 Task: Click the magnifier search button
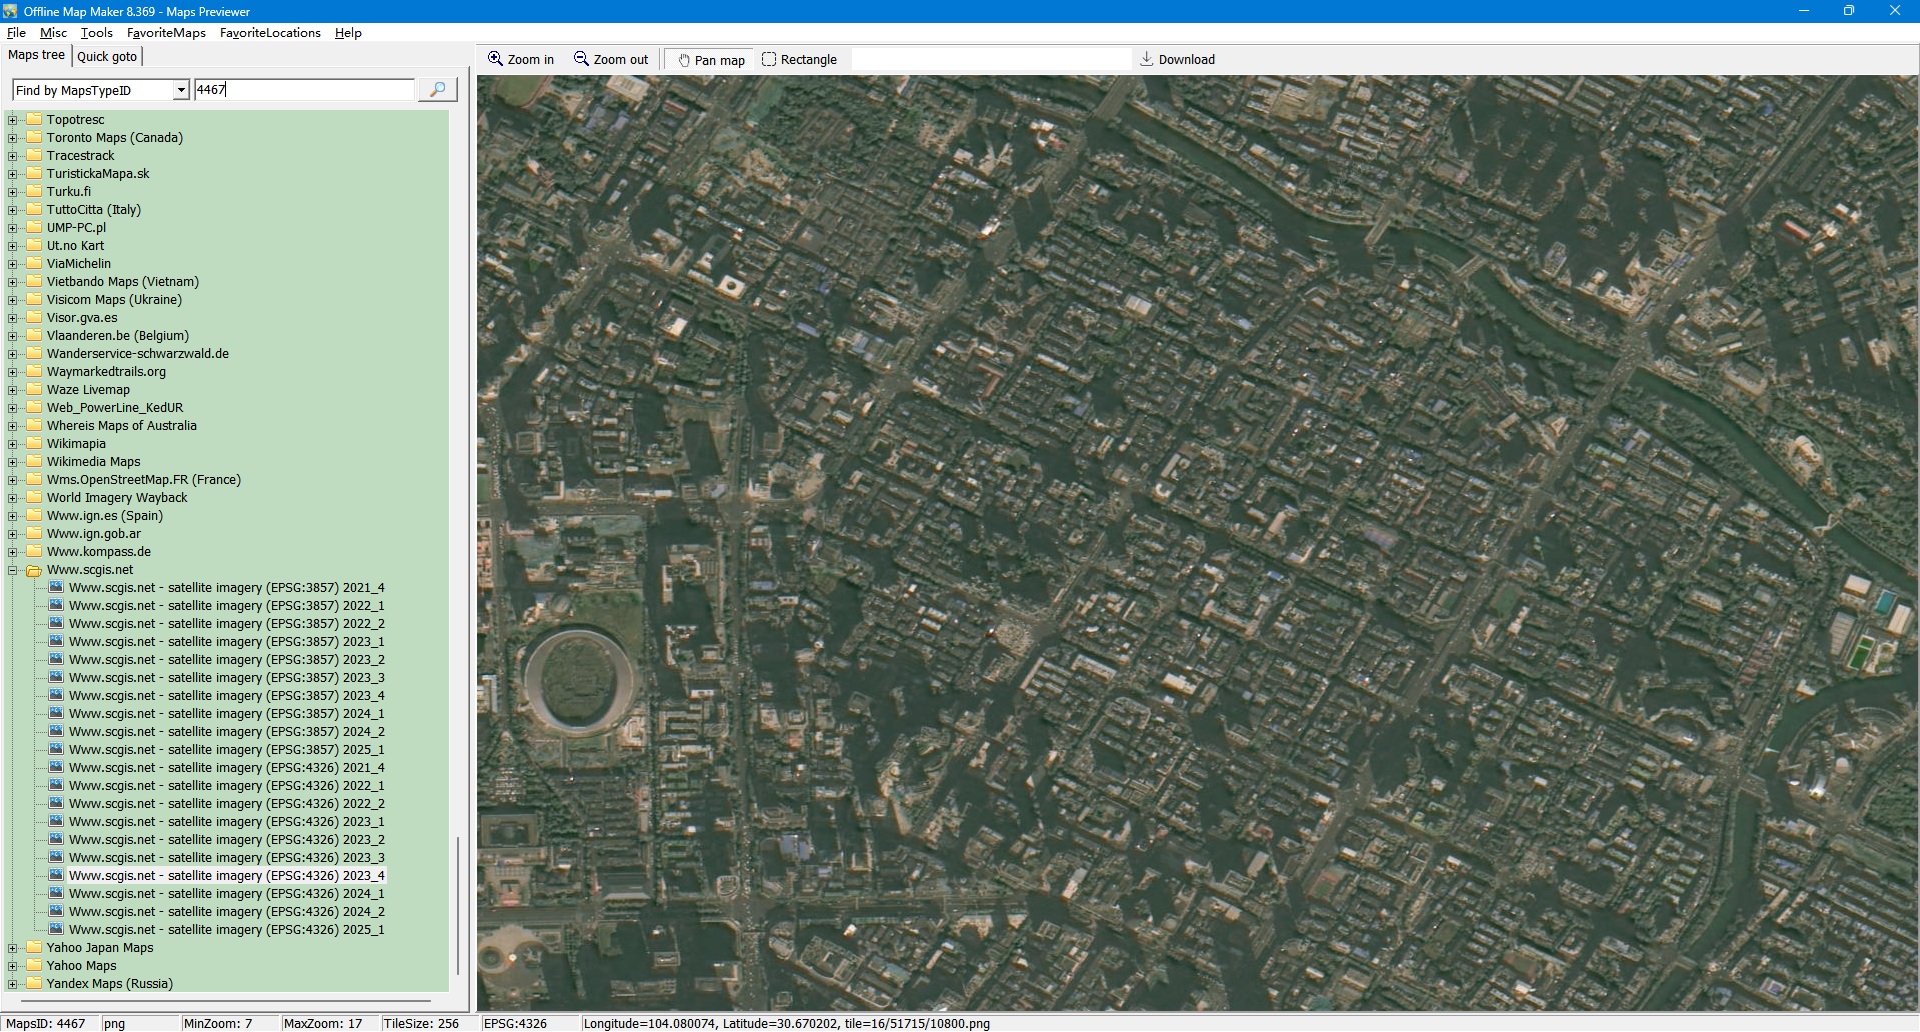point(437,90)
